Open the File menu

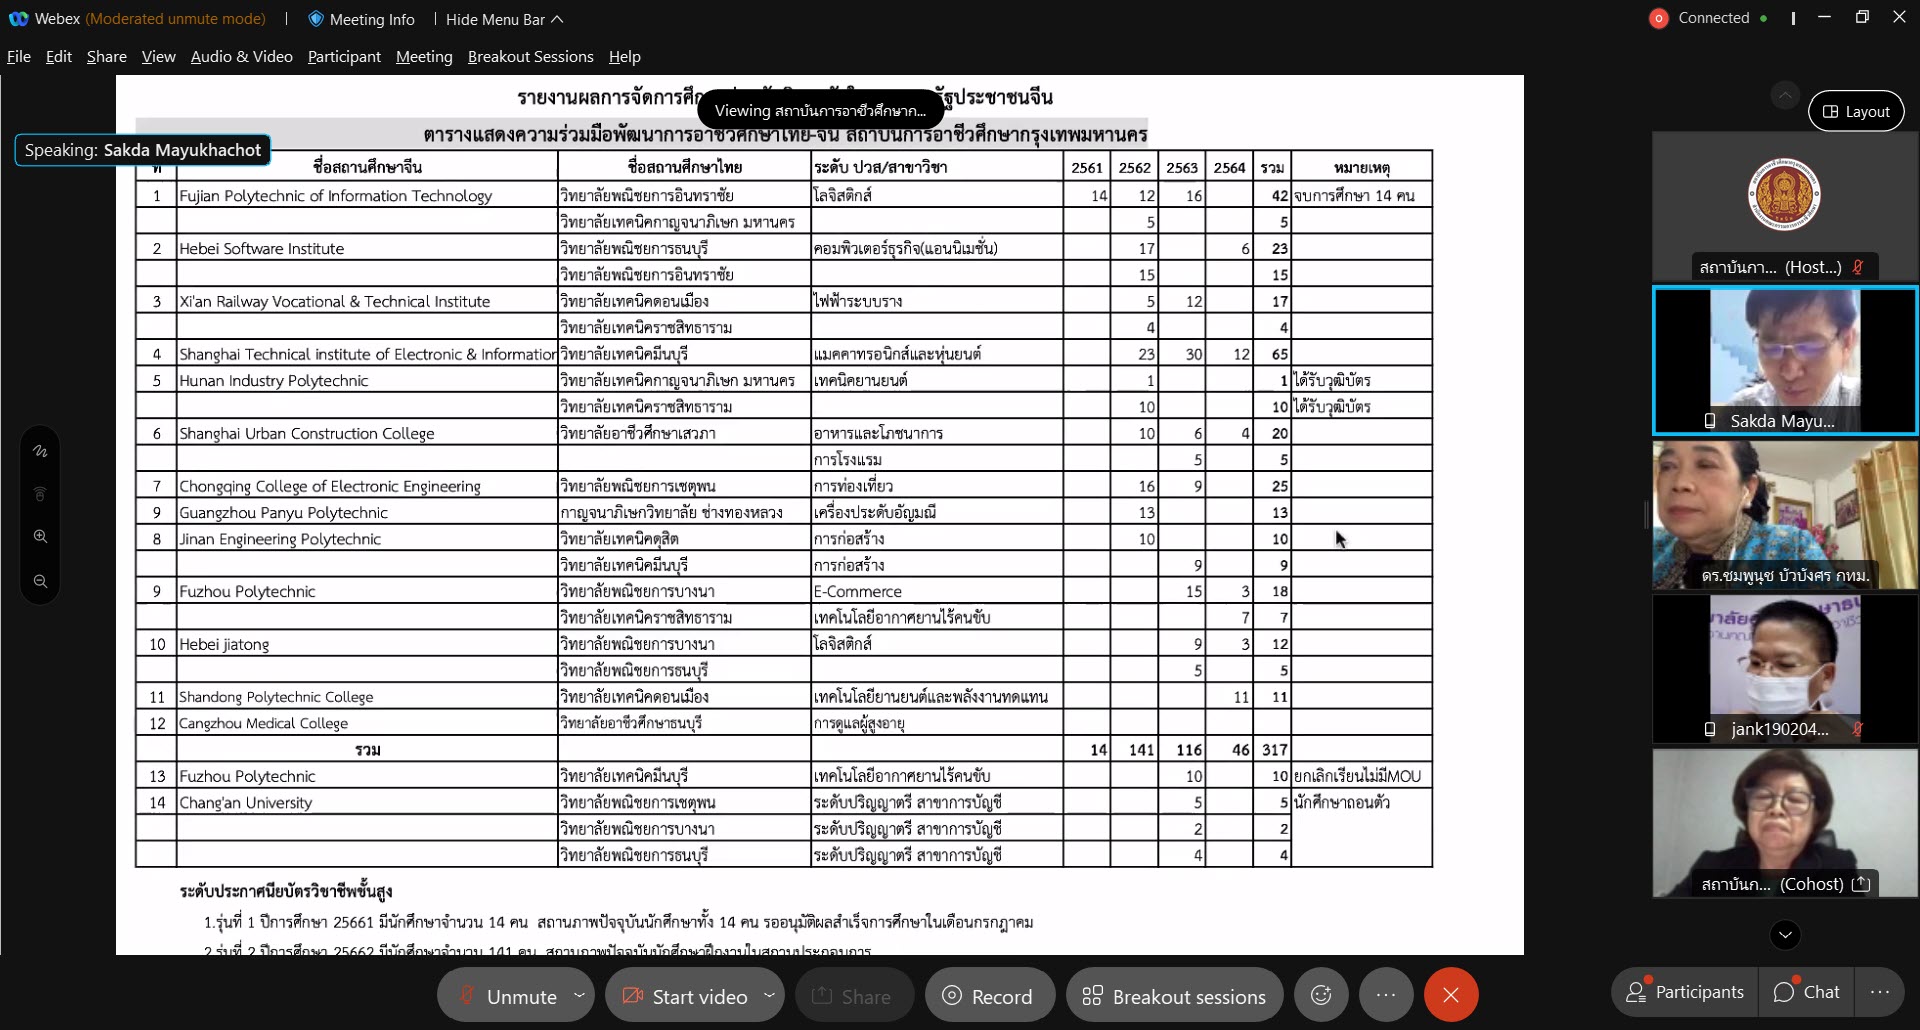[18, 57]
